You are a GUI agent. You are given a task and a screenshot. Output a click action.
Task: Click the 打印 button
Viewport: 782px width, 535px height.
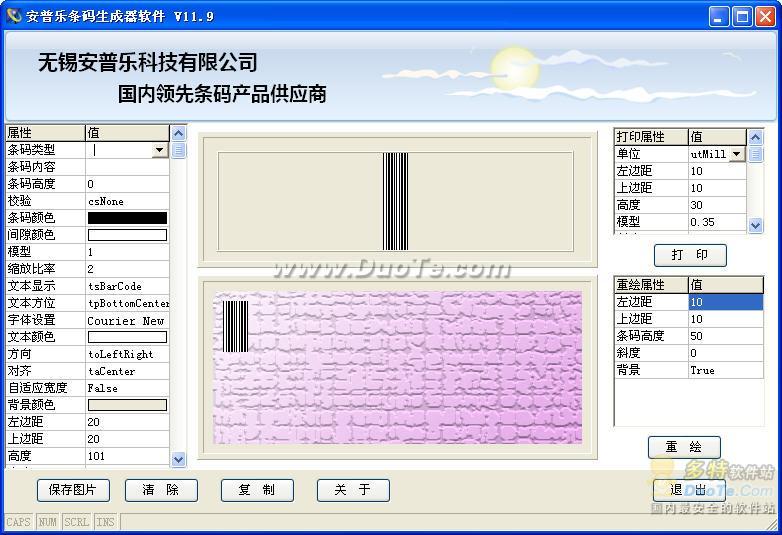coord(690,255)
